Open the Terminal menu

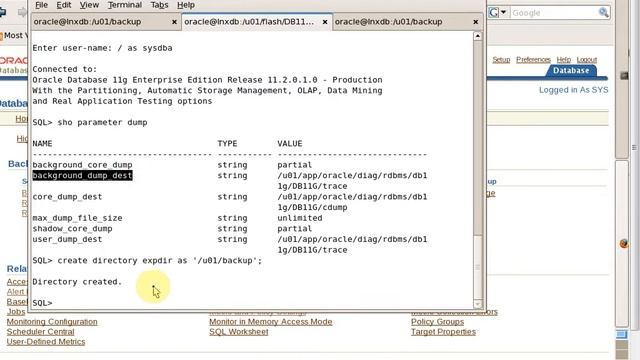tap(124, 5)
